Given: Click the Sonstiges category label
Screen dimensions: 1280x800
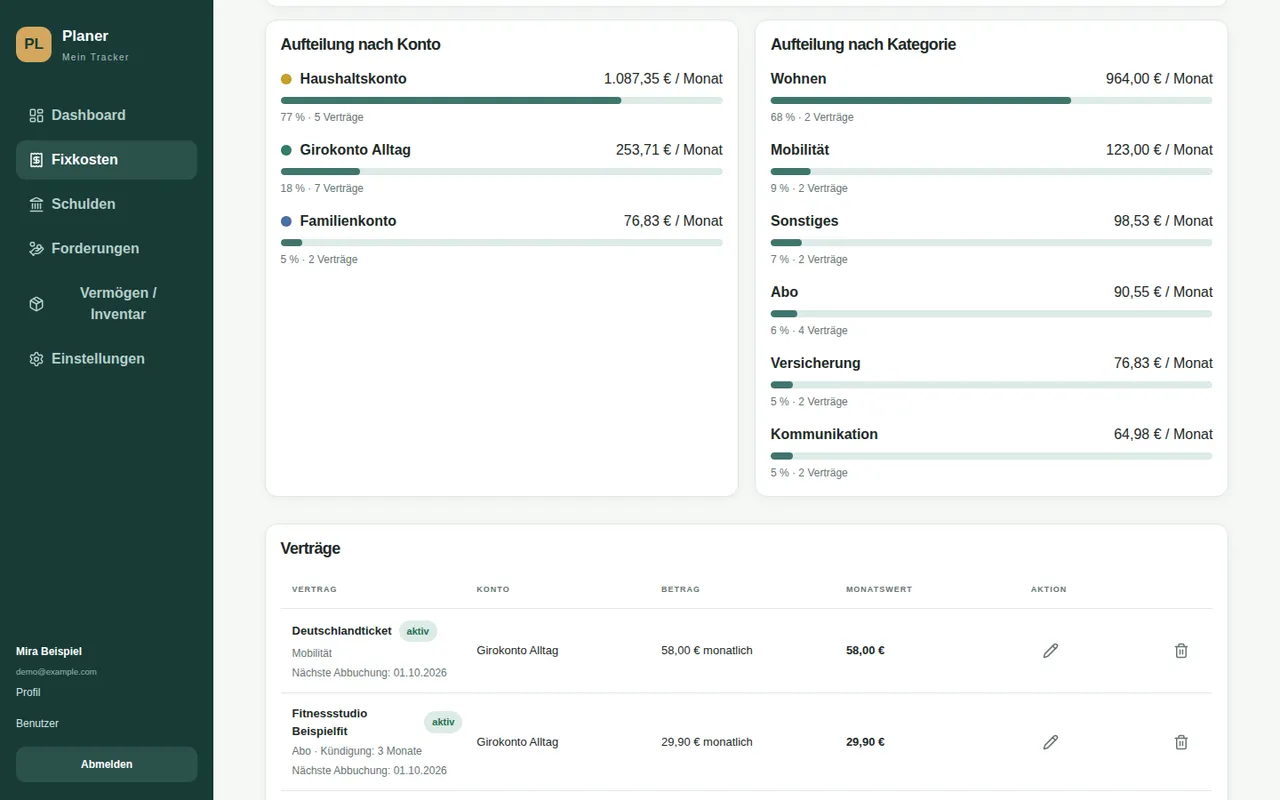Looking at the screenshot, I should pyautogui.click(x=804, y=221).
